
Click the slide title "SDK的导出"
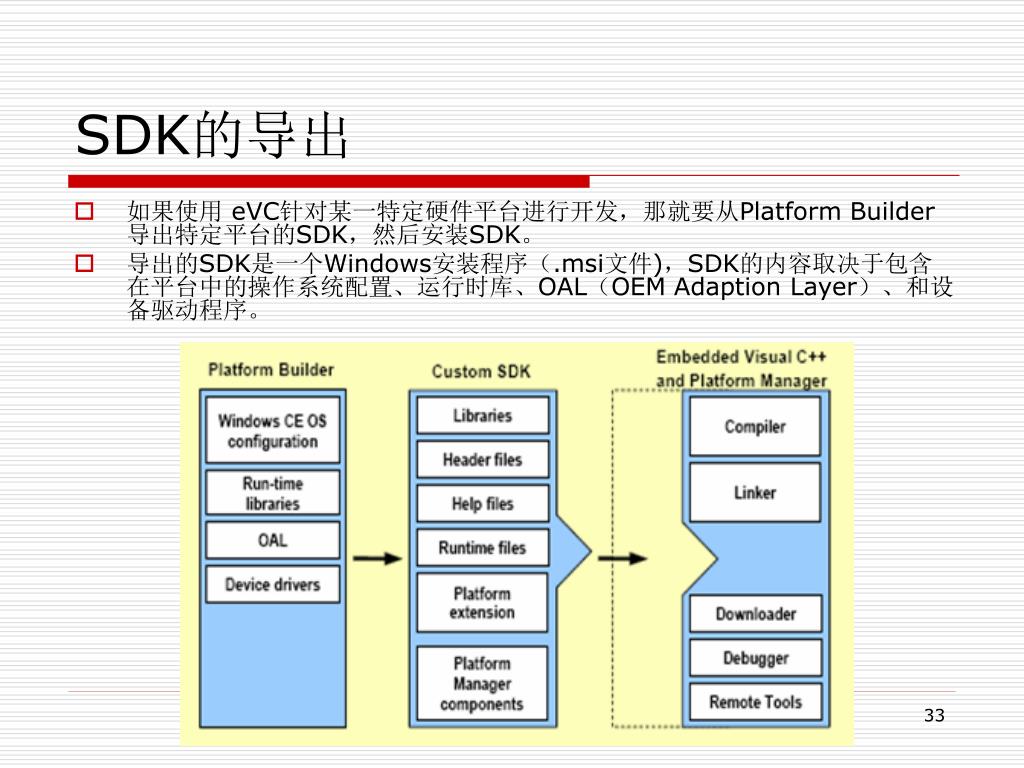pos(211,135)
